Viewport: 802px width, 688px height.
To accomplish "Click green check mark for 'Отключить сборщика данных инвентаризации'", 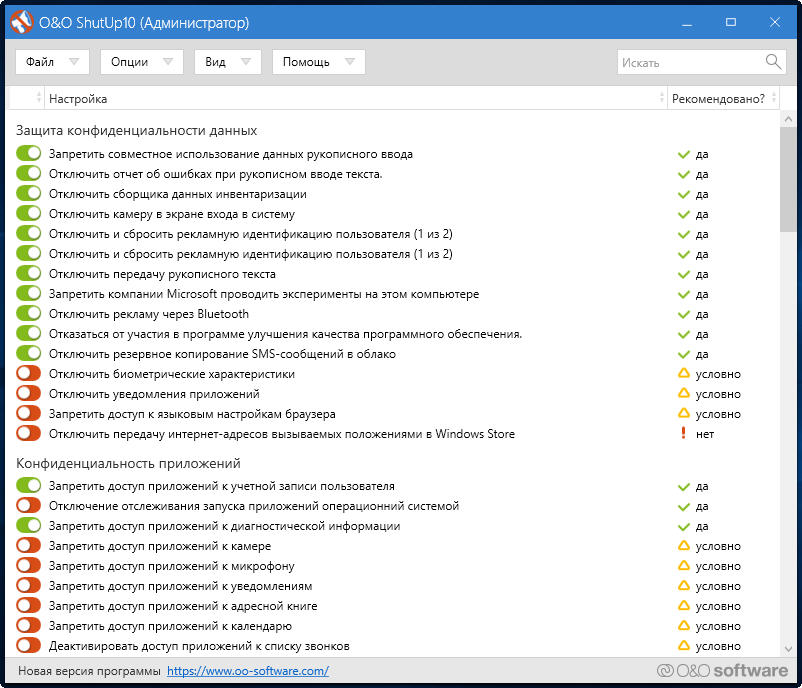I will pyautogui.click(x=683, y=194).
